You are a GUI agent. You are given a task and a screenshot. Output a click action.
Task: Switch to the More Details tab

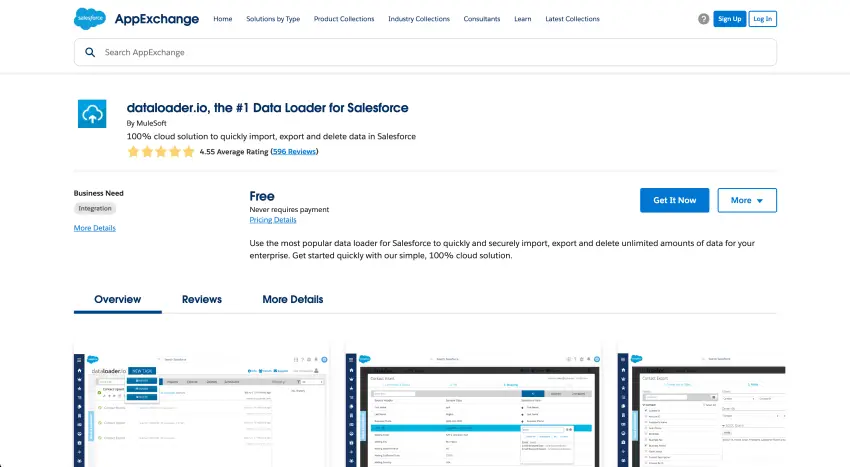293,299
